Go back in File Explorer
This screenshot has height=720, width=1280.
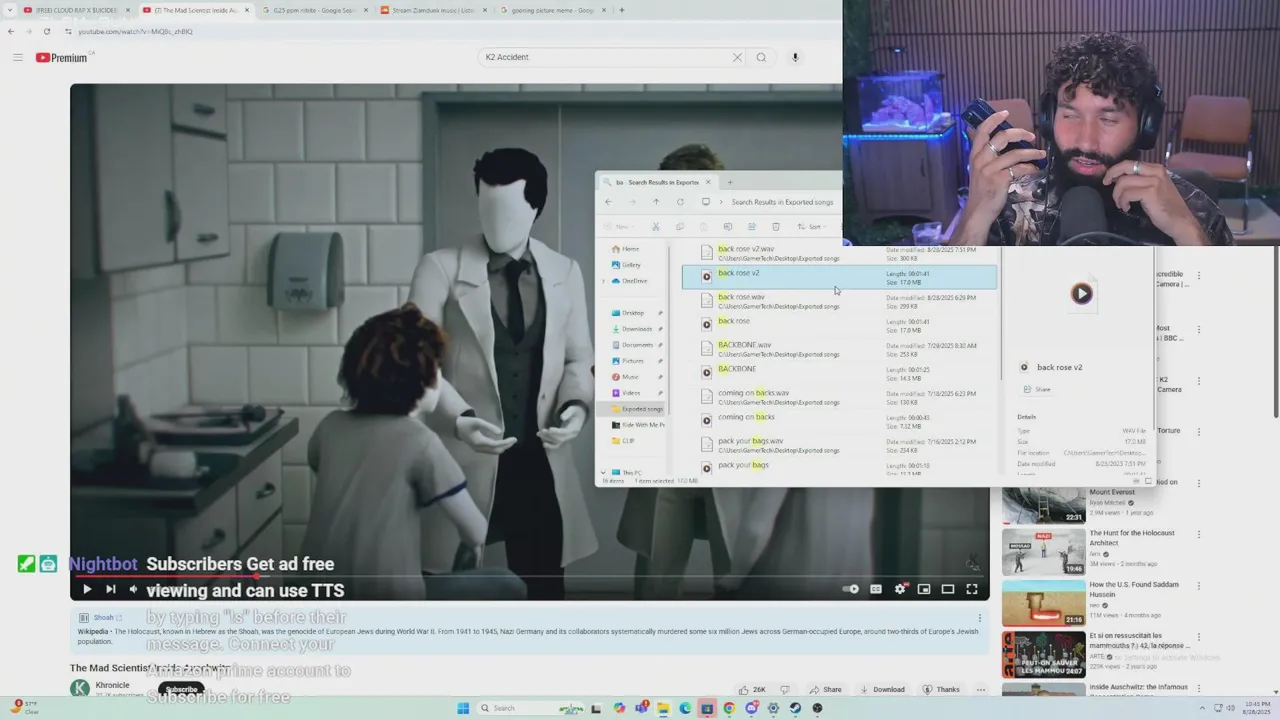click(608, 202)
